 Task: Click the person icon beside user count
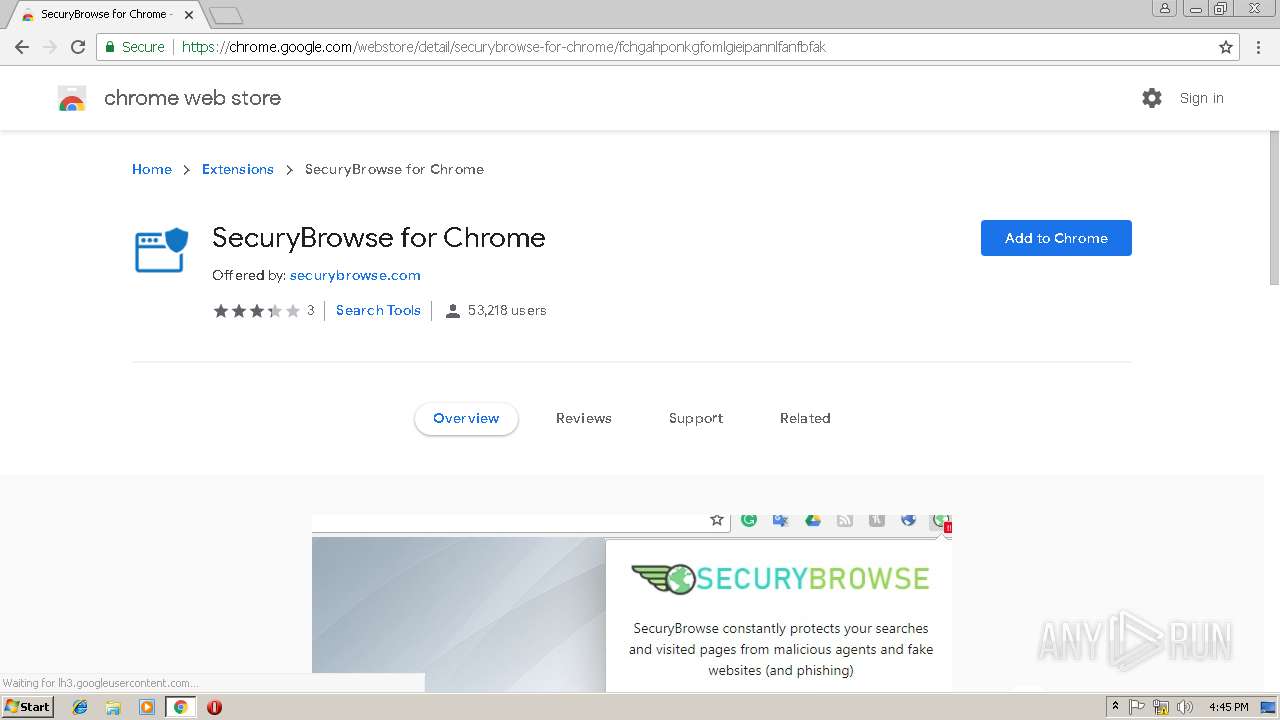click(x=453, y=311)
